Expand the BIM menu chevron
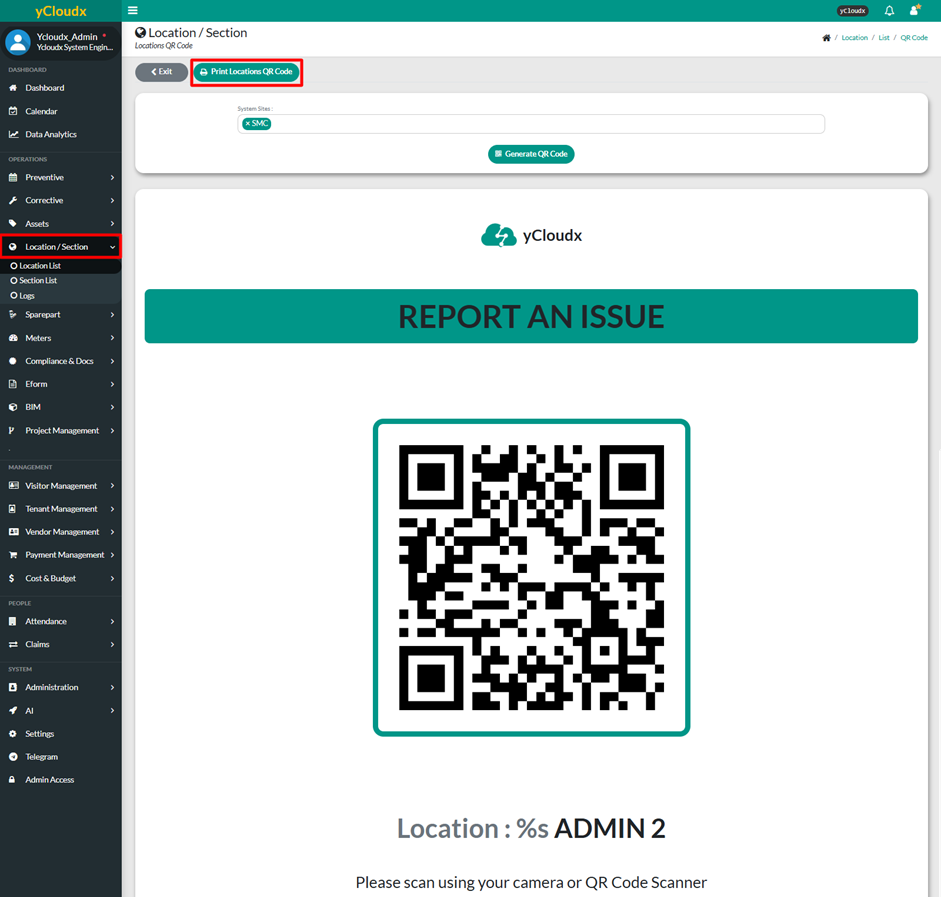Screen dimensions: 941x897 coord(112,407)
